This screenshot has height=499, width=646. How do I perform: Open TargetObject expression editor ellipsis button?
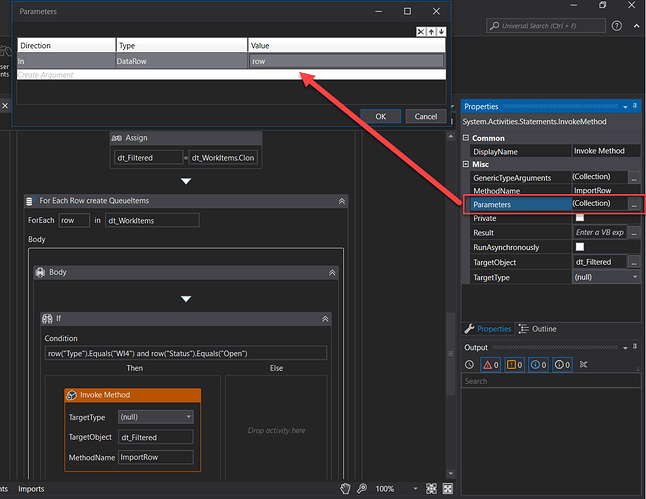pyautogui.click(x=634, y=262)
